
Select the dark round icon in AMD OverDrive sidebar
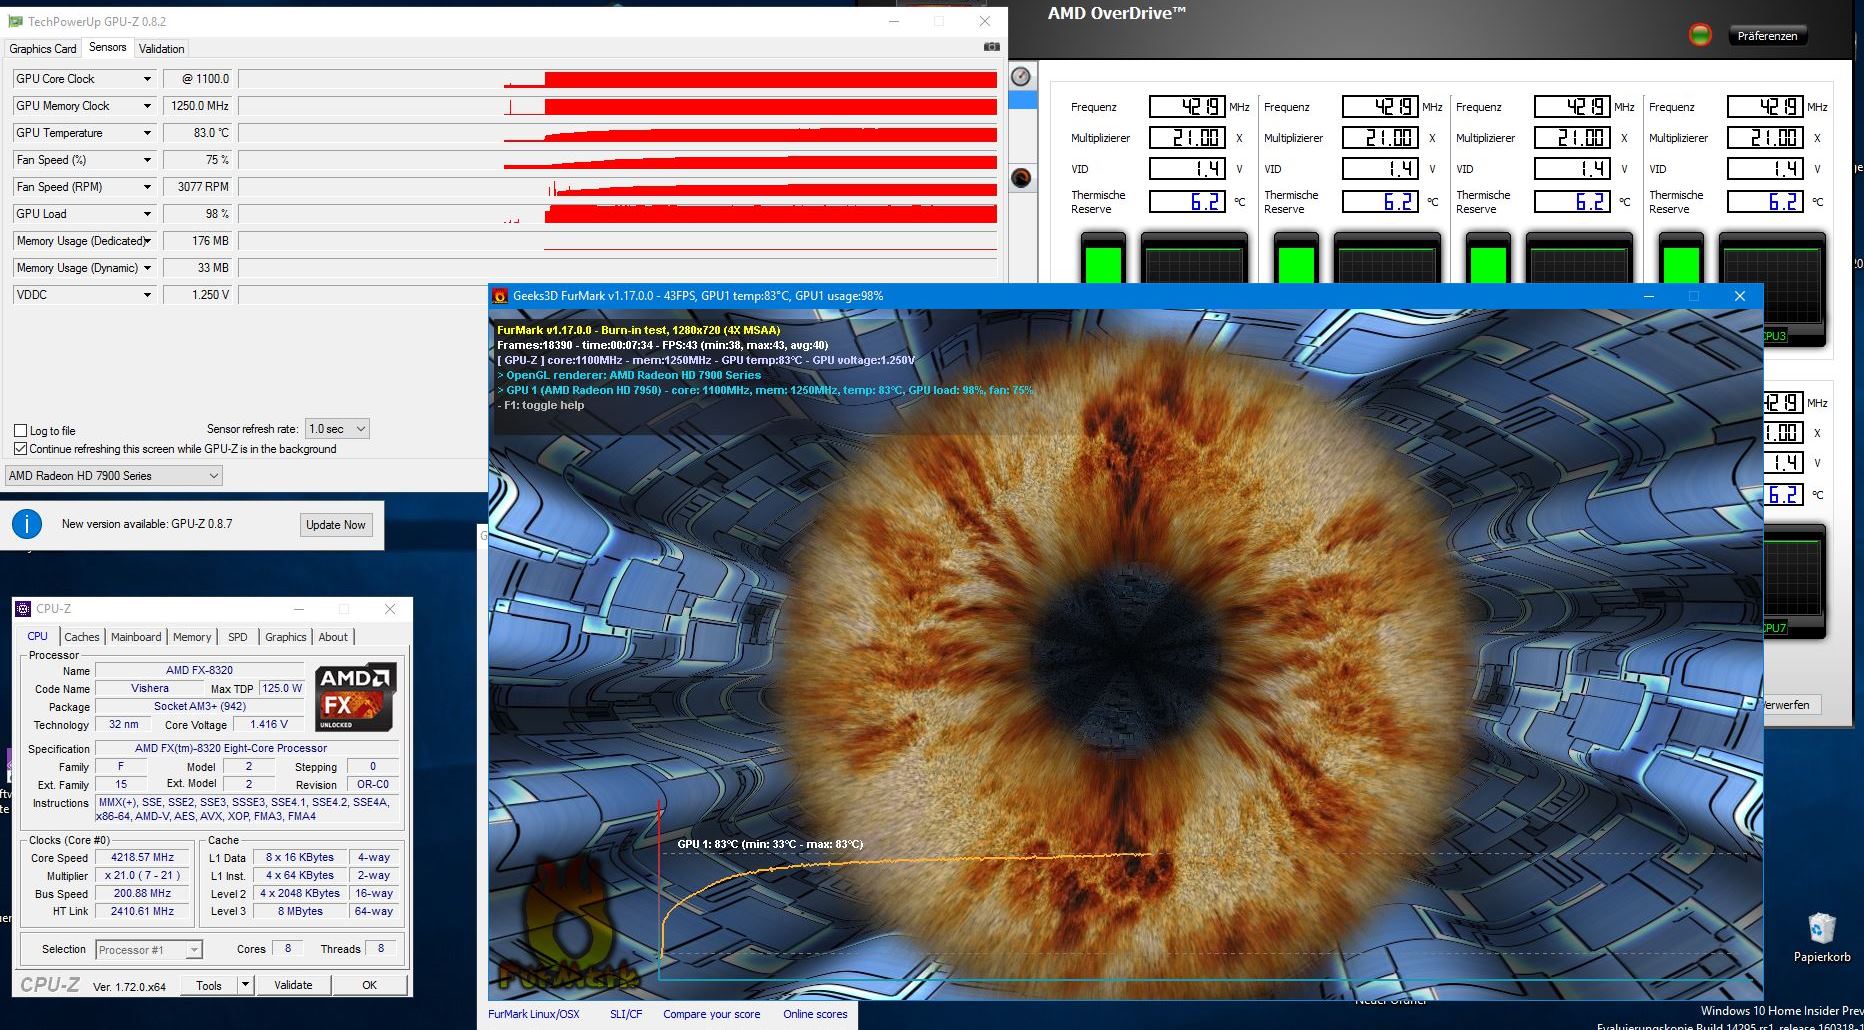tap(1021, 178)
